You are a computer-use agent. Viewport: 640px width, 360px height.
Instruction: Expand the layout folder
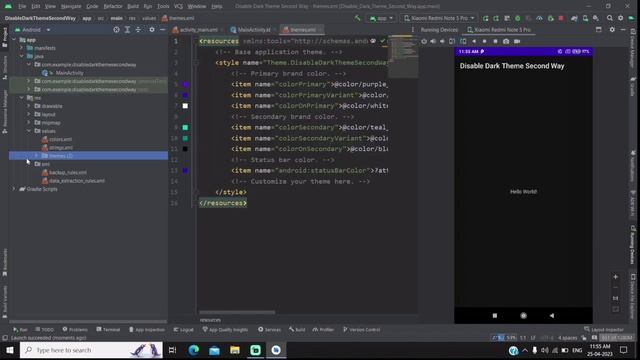click(x=29, y=114)
